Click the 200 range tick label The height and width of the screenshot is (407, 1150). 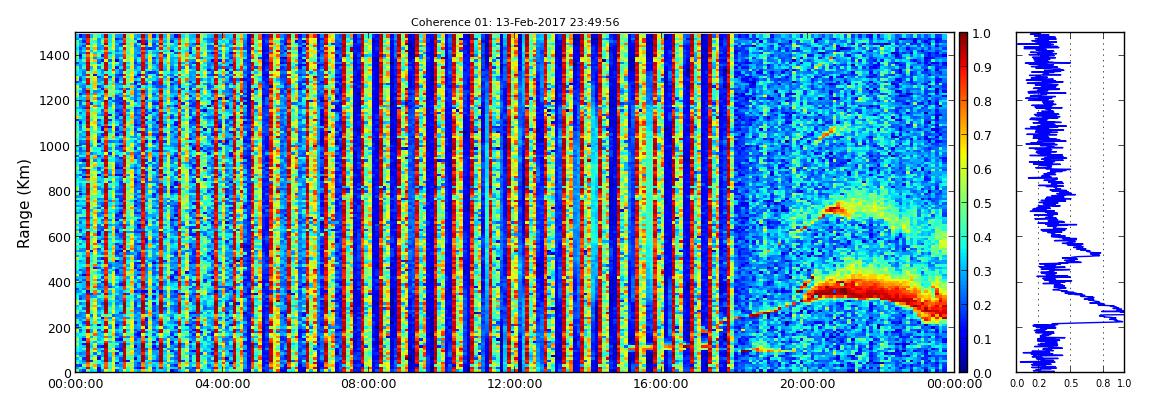[x=59, y=328]
